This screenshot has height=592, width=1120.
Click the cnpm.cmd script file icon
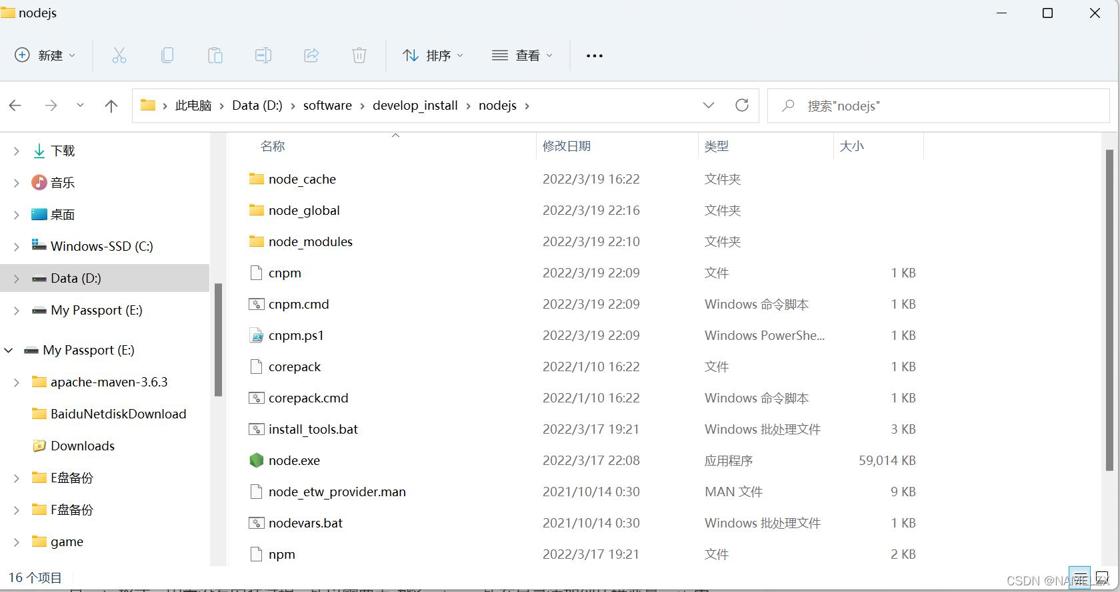(256, 304)
